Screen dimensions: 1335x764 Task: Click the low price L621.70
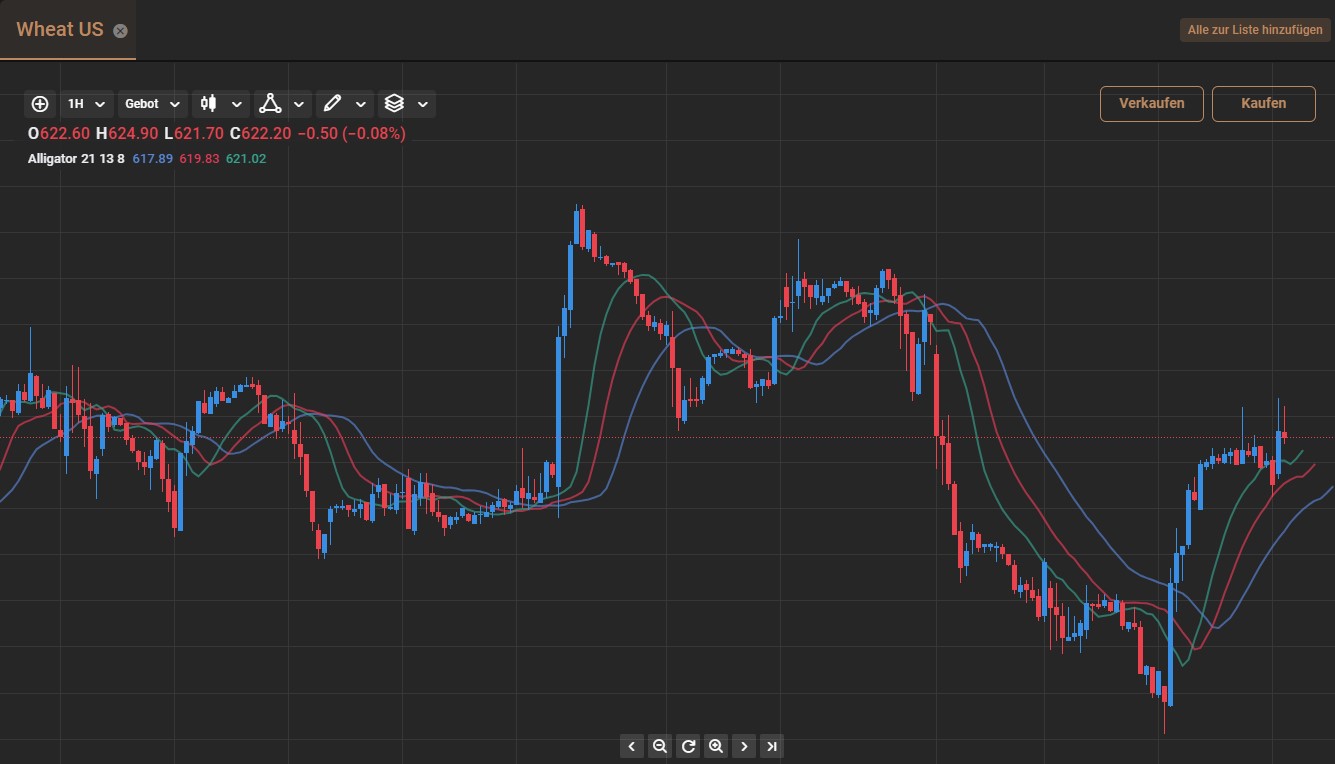click(x=195, y=133)
